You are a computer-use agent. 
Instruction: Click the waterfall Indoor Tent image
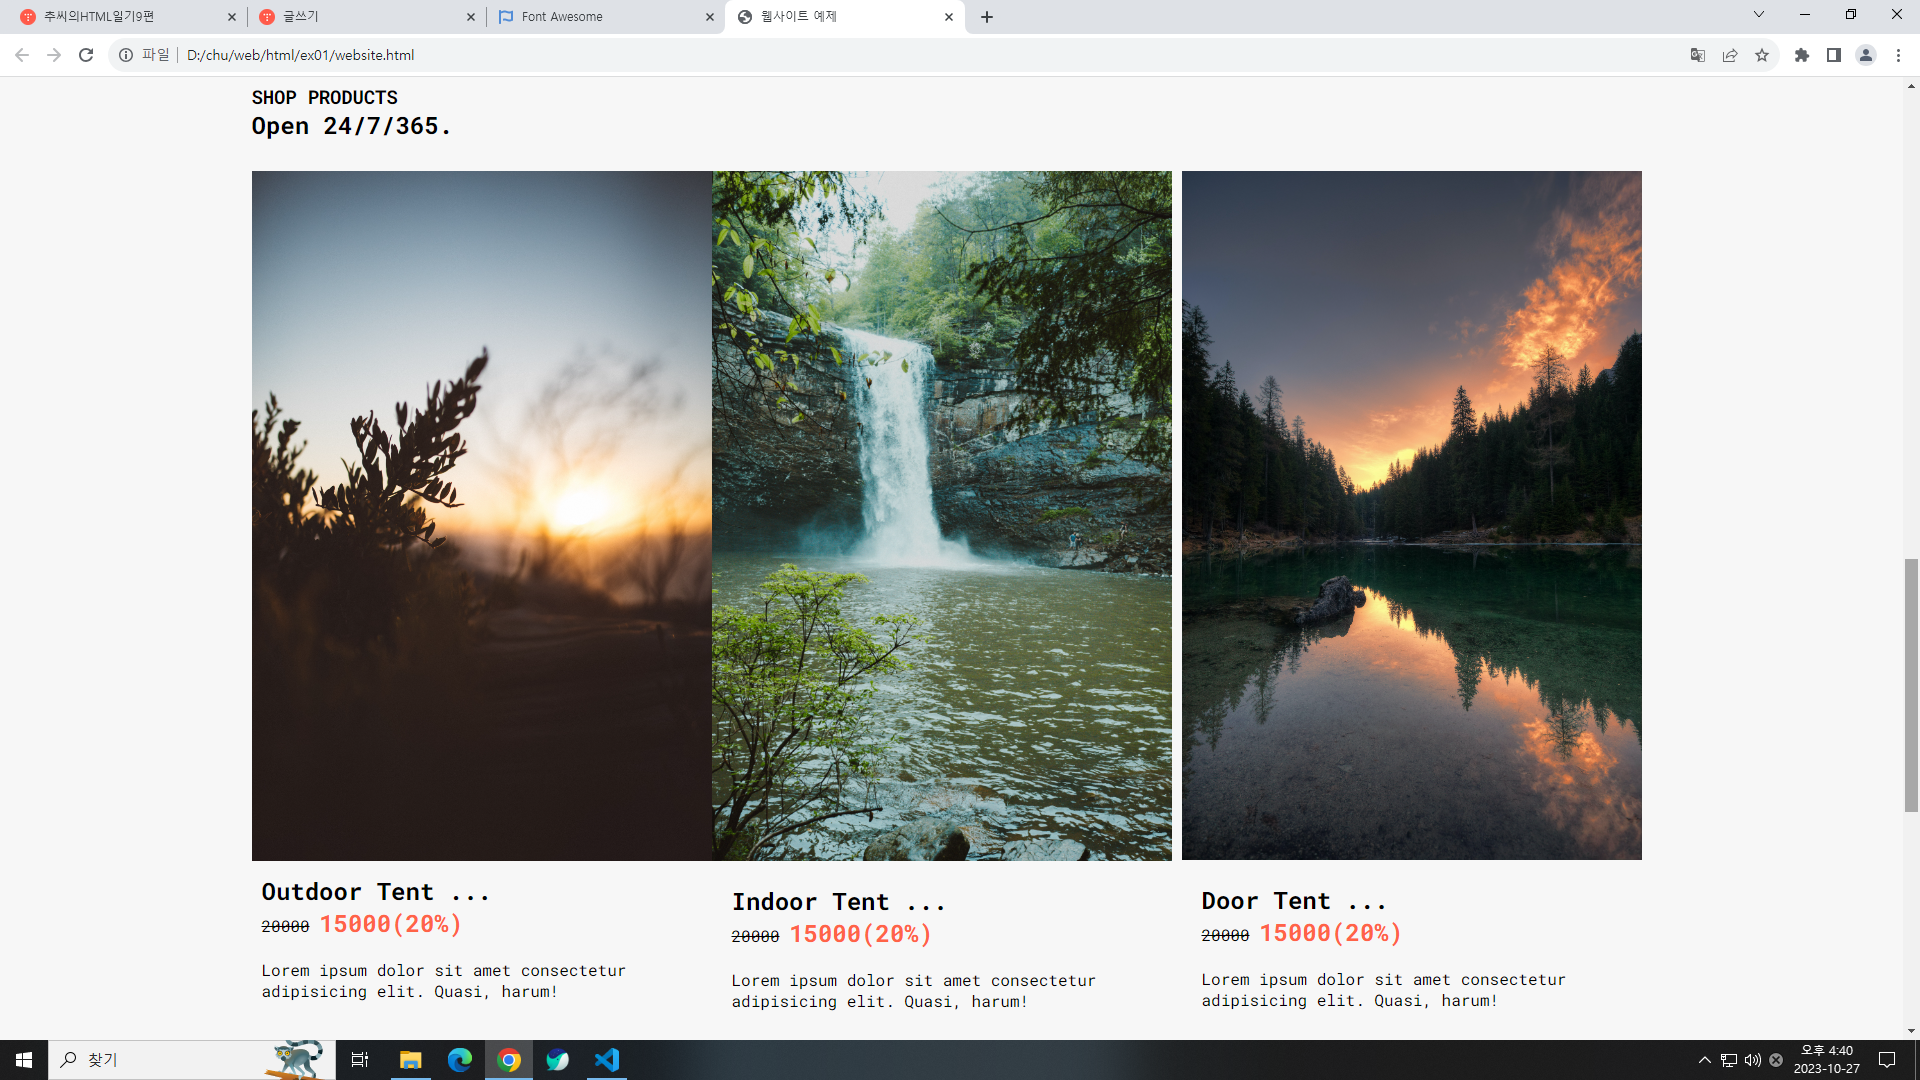point(941,515)
